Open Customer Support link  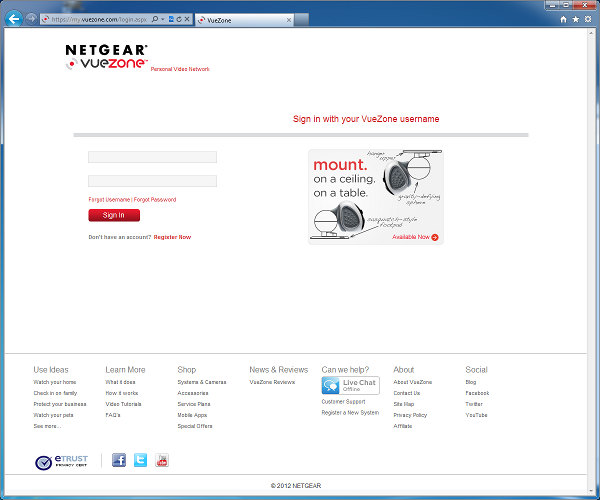coord(343,401)
